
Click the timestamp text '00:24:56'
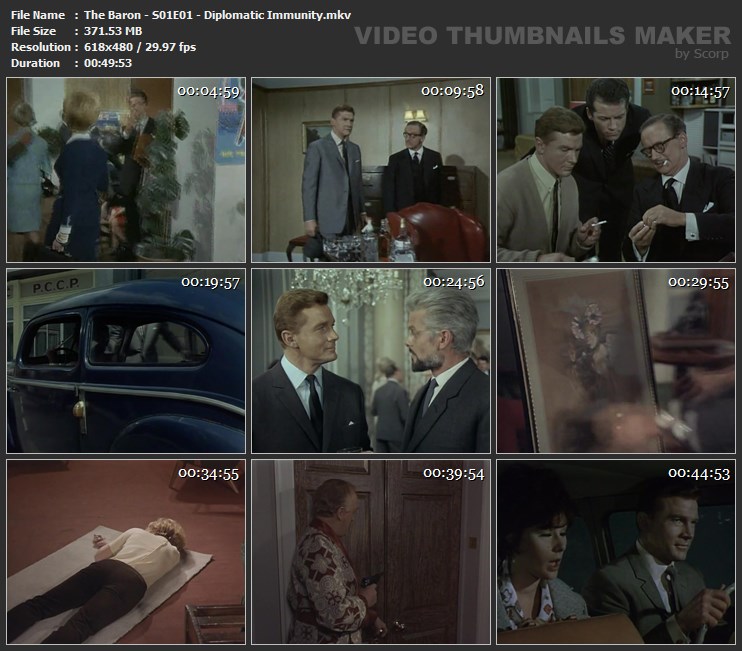click(453, 282)
